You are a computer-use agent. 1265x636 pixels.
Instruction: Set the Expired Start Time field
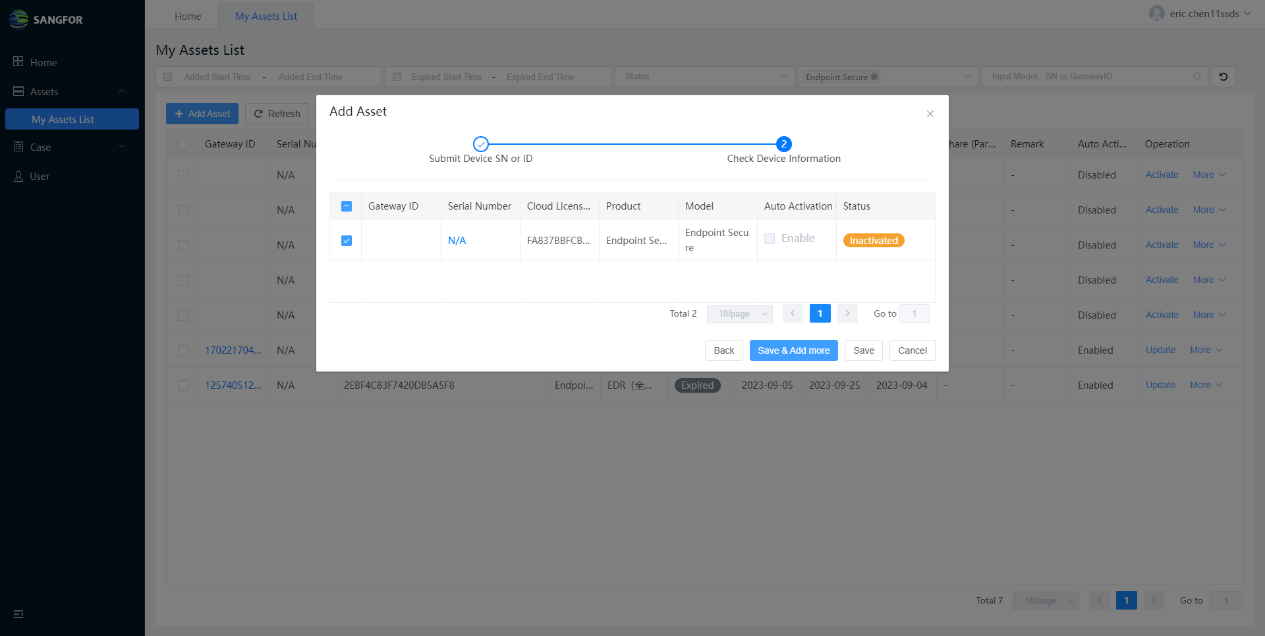[446, 77]
